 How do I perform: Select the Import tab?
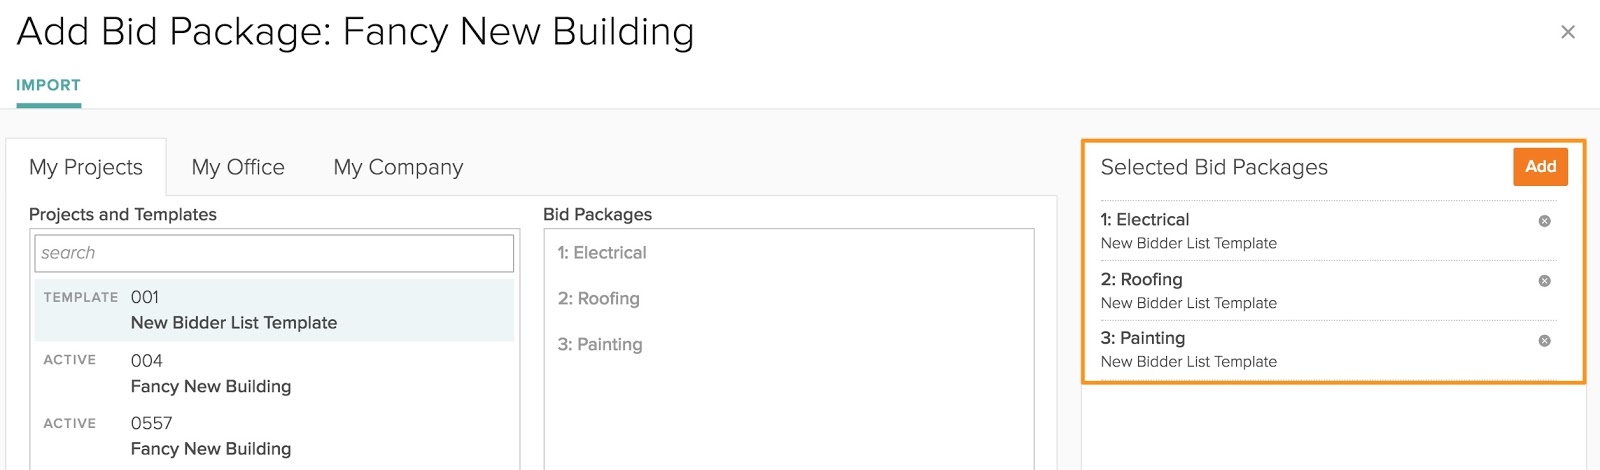coord(48,86)
